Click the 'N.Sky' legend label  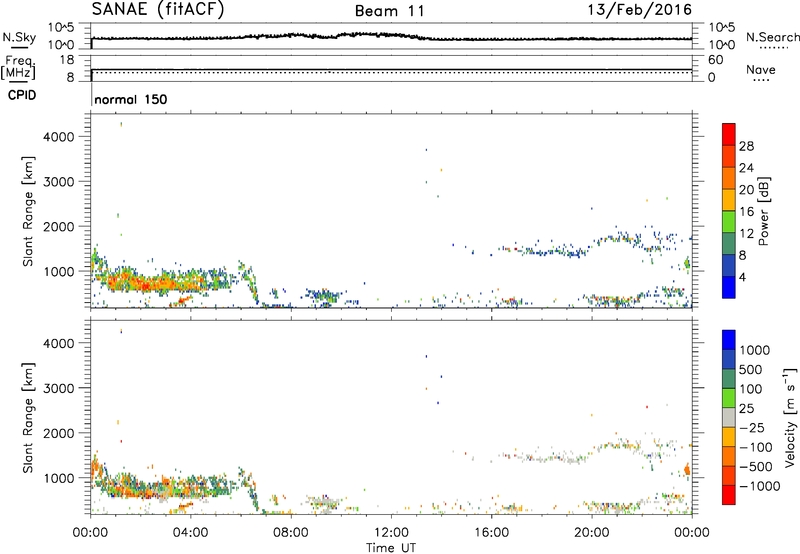pos(19,37)
